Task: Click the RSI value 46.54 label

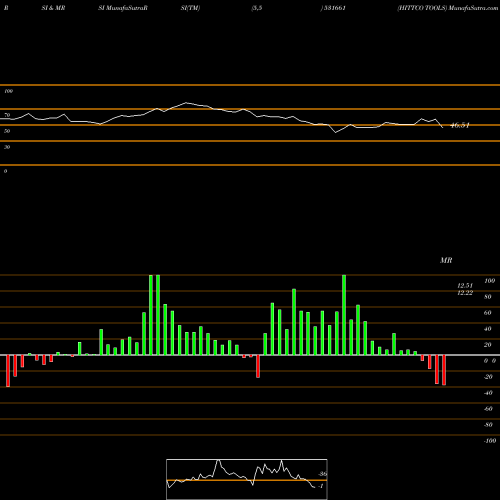Action: pyautogui.click(x=460, y=125)
